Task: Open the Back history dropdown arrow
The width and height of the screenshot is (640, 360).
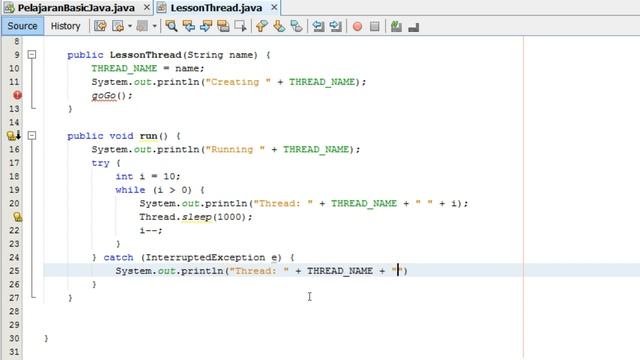Action: point(130,26)
